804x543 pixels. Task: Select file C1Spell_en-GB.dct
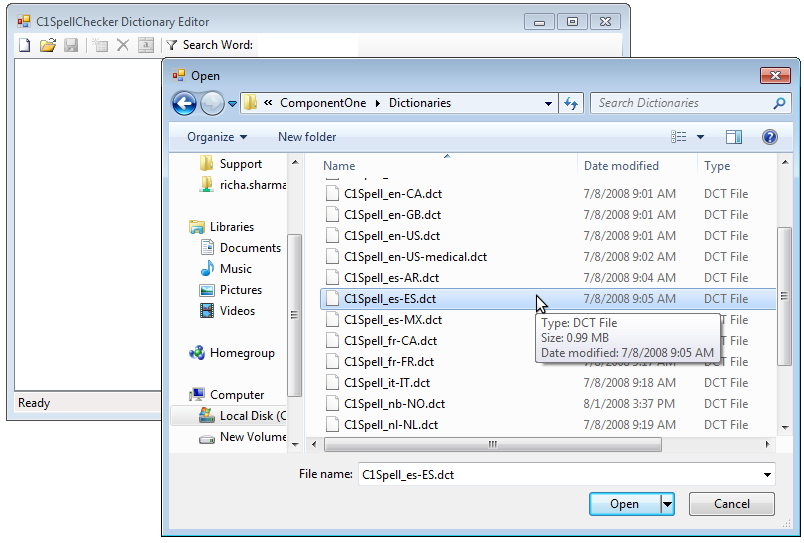[392, 215]
